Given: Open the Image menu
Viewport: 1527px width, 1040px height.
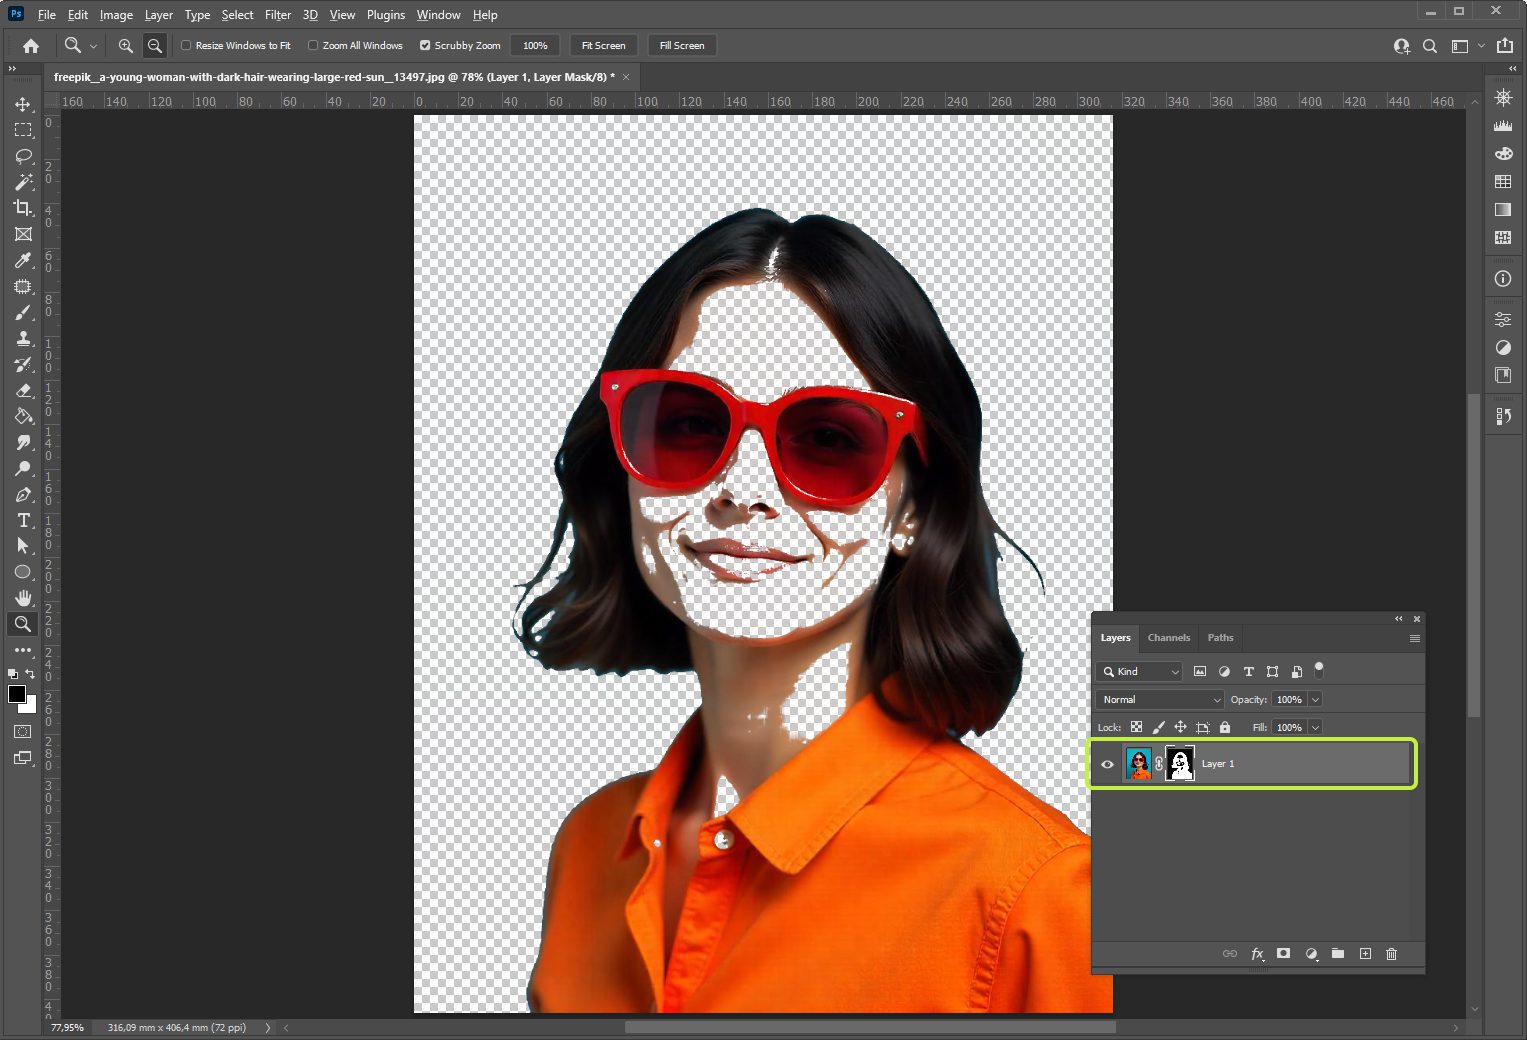Looking at the screenshot, I should click(x=116, y=15).
